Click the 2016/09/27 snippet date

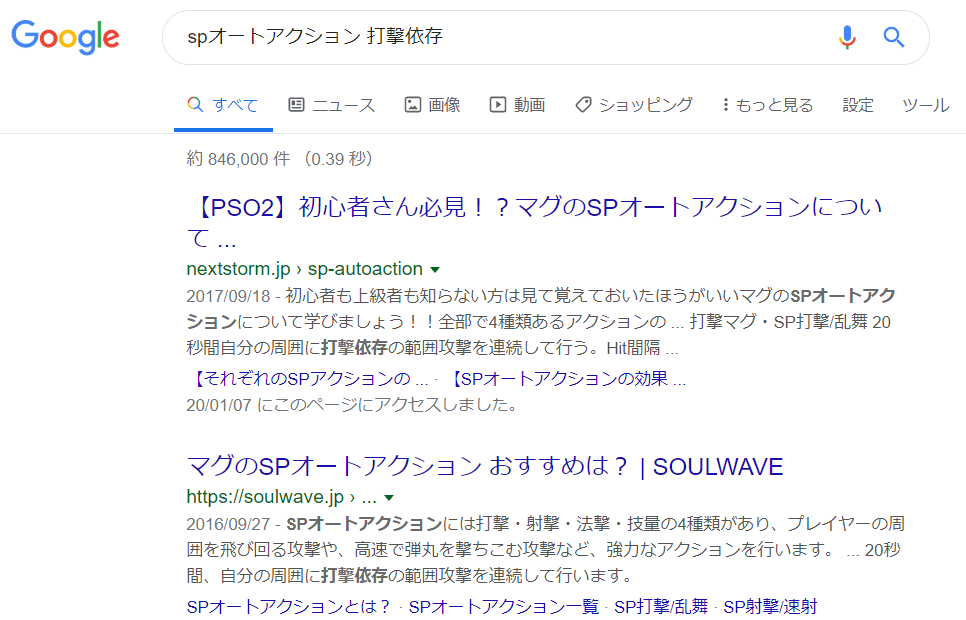point(228,524)
